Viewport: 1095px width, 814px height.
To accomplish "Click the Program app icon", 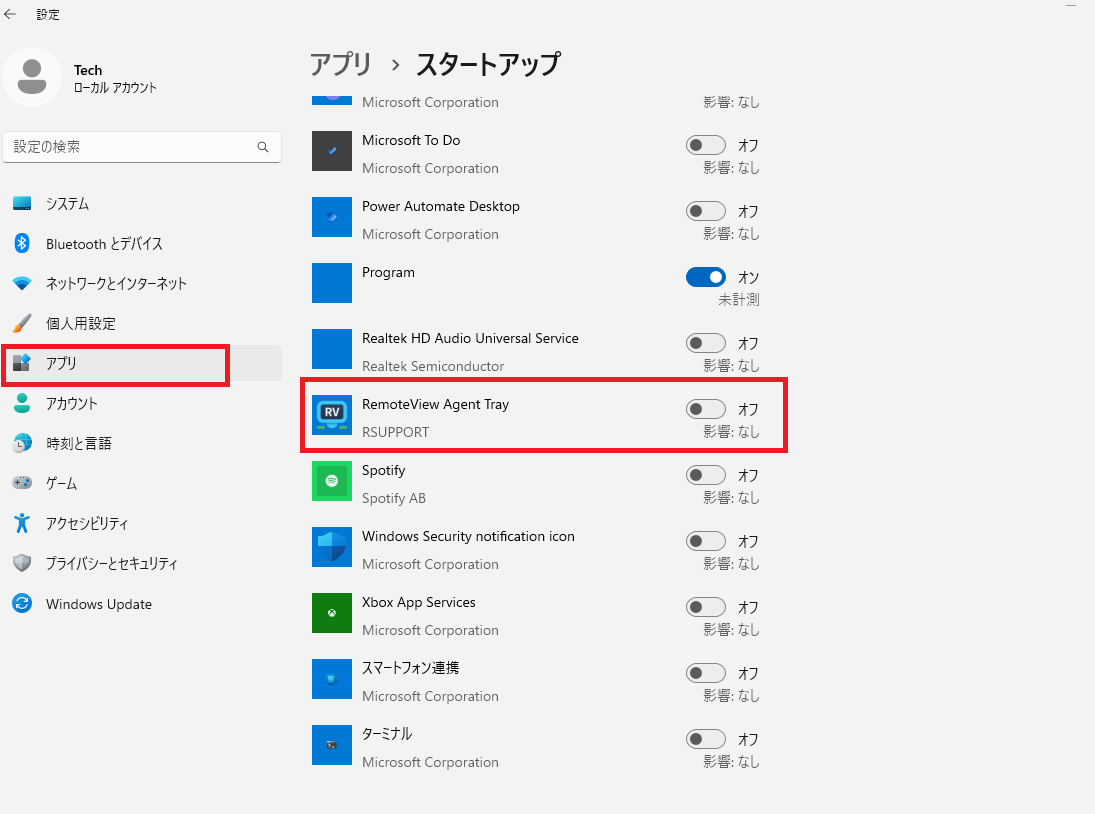I will click(x=332, y=283).
